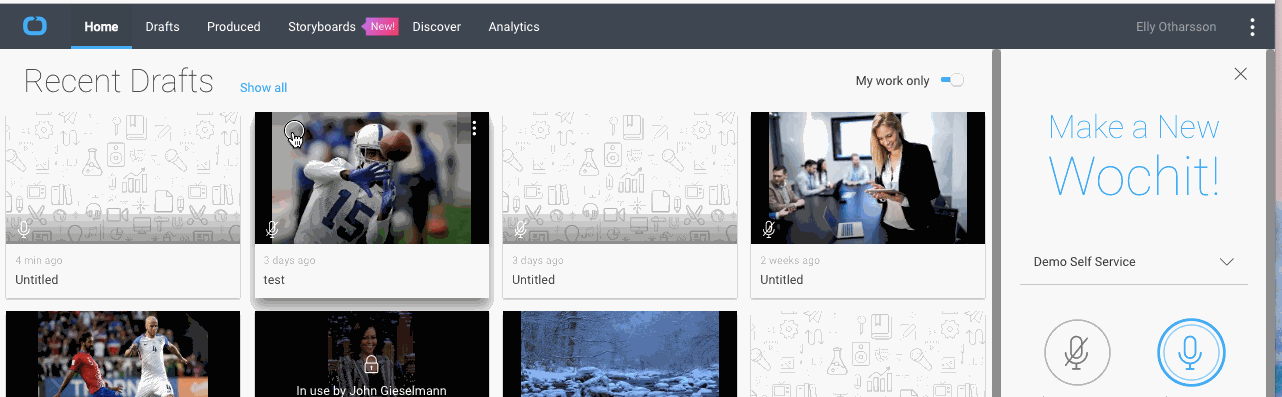The image size is (1282, 397).
Task: Go to the Storyboards tab
Action: [322, 27]
